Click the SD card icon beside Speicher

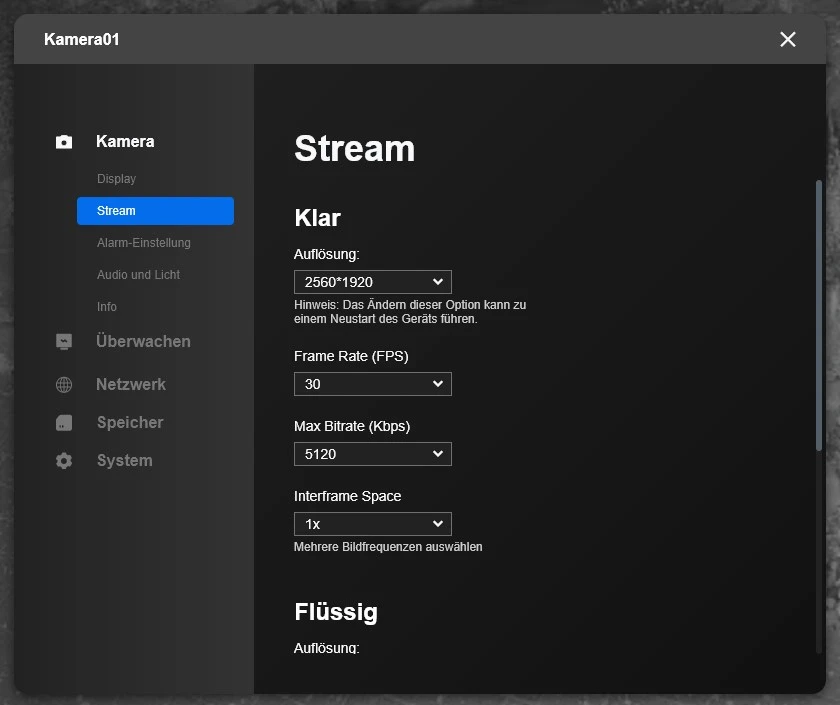(x=64, y=423)
